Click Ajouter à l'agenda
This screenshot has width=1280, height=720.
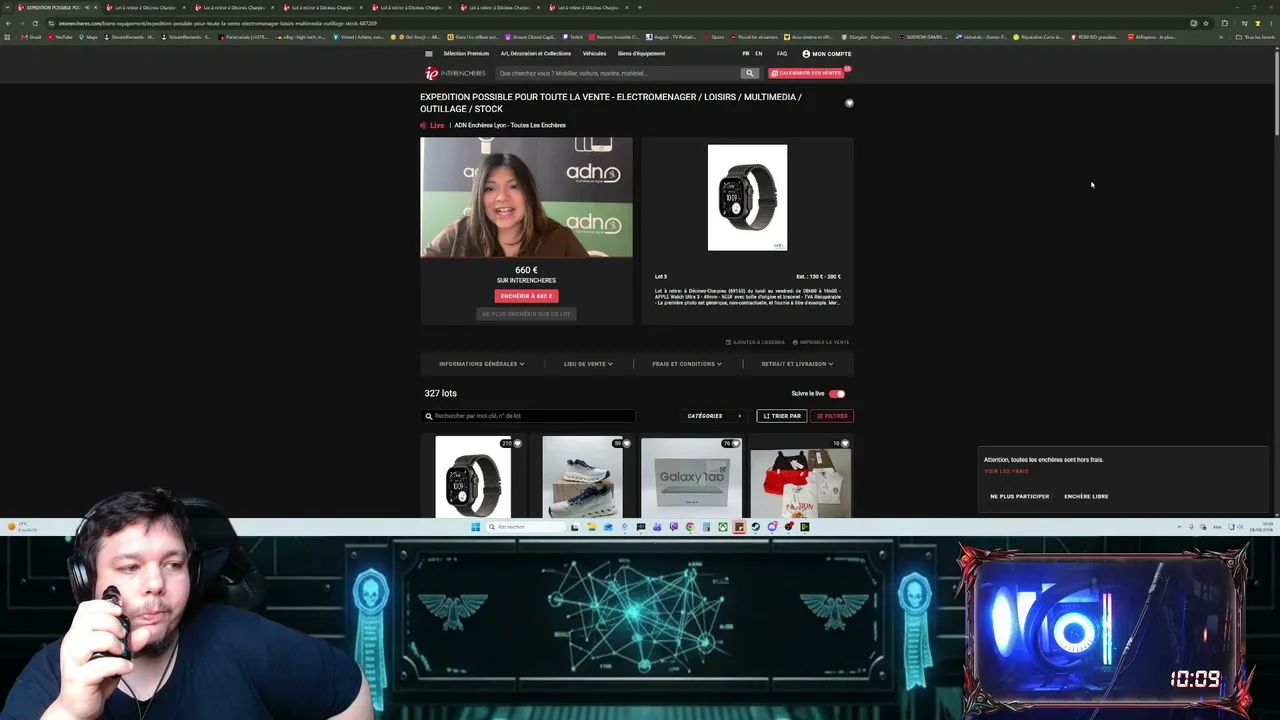756,342
